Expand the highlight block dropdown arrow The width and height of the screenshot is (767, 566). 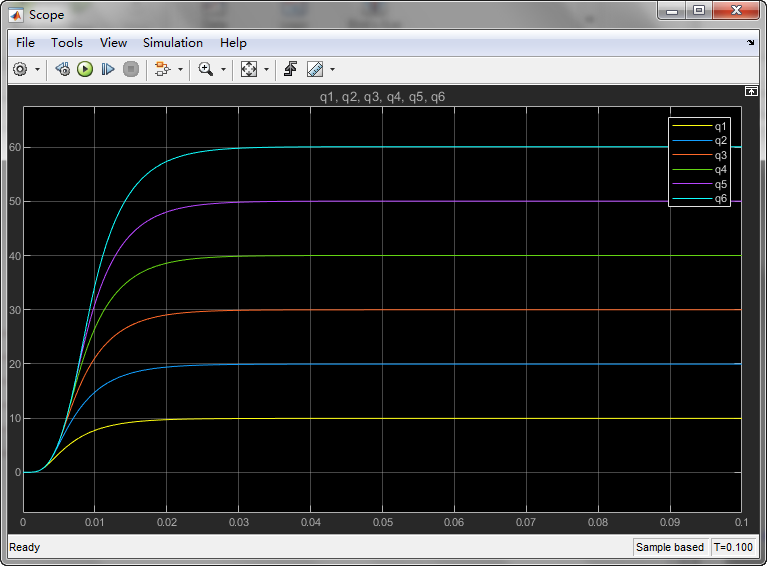click(180, 69)
